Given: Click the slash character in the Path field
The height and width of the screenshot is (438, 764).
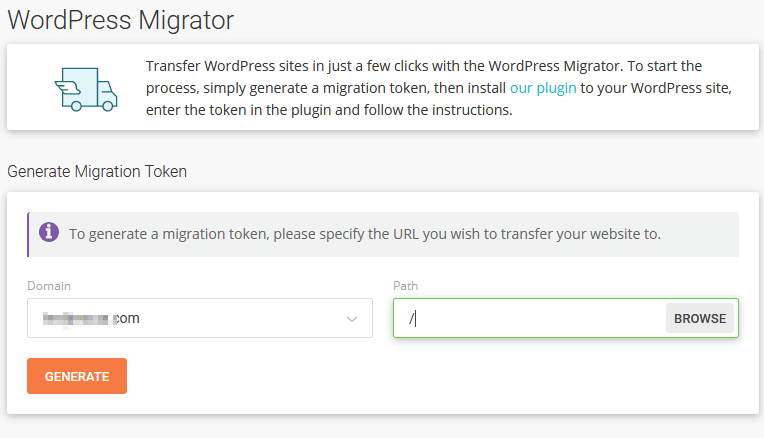Looking at the screenshot, I should click(411, 319).
